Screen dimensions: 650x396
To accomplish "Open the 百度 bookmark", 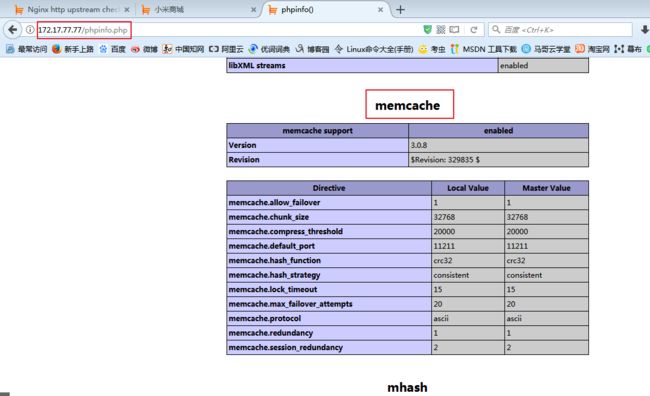I will (112, 49).
